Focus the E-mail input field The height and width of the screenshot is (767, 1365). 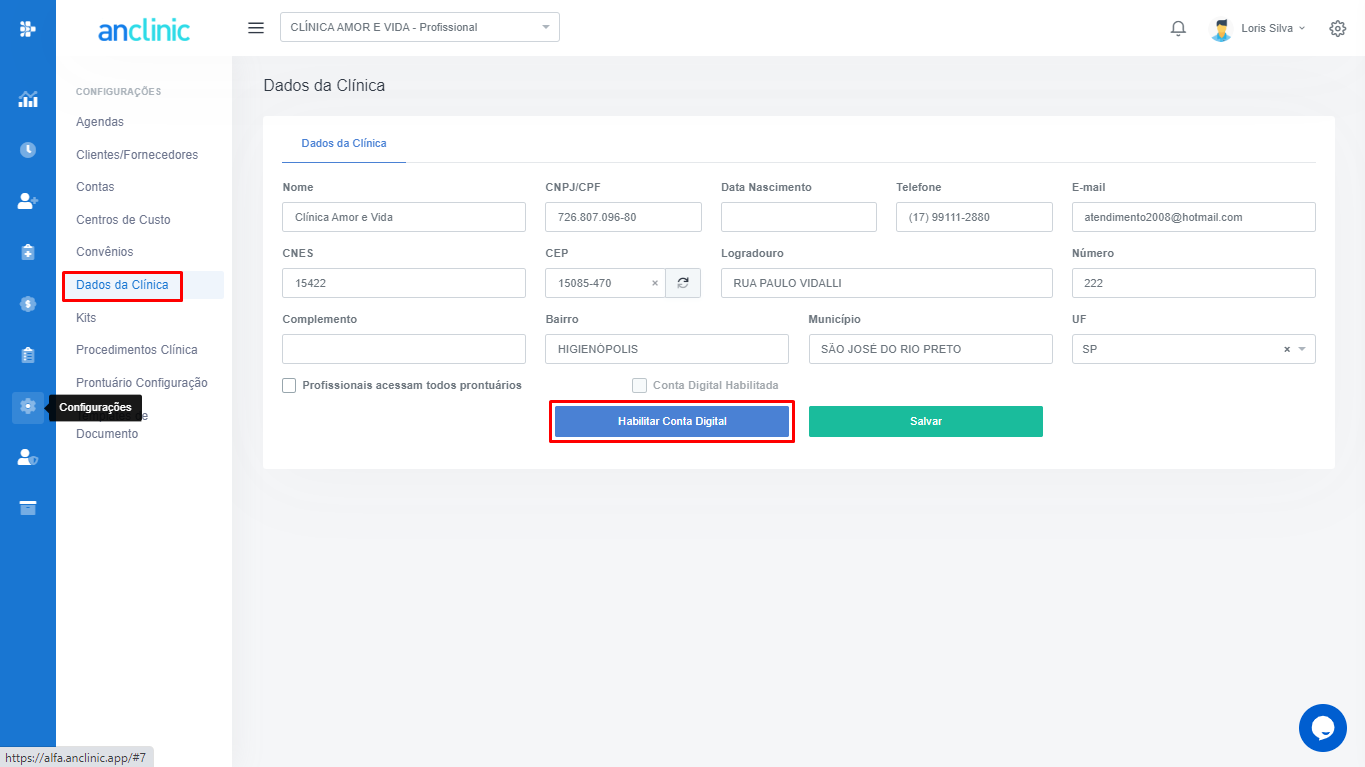coord(1194,217)
